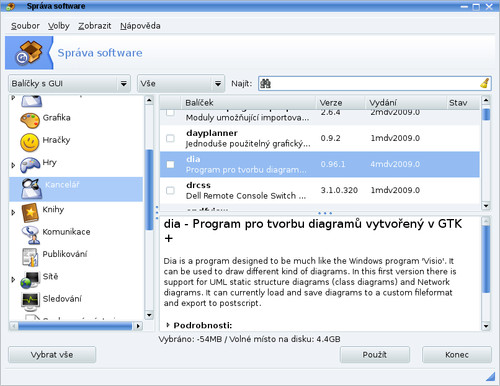Click the Hry gamepad icon
This screenshot has height=386, width=500.
30,165
